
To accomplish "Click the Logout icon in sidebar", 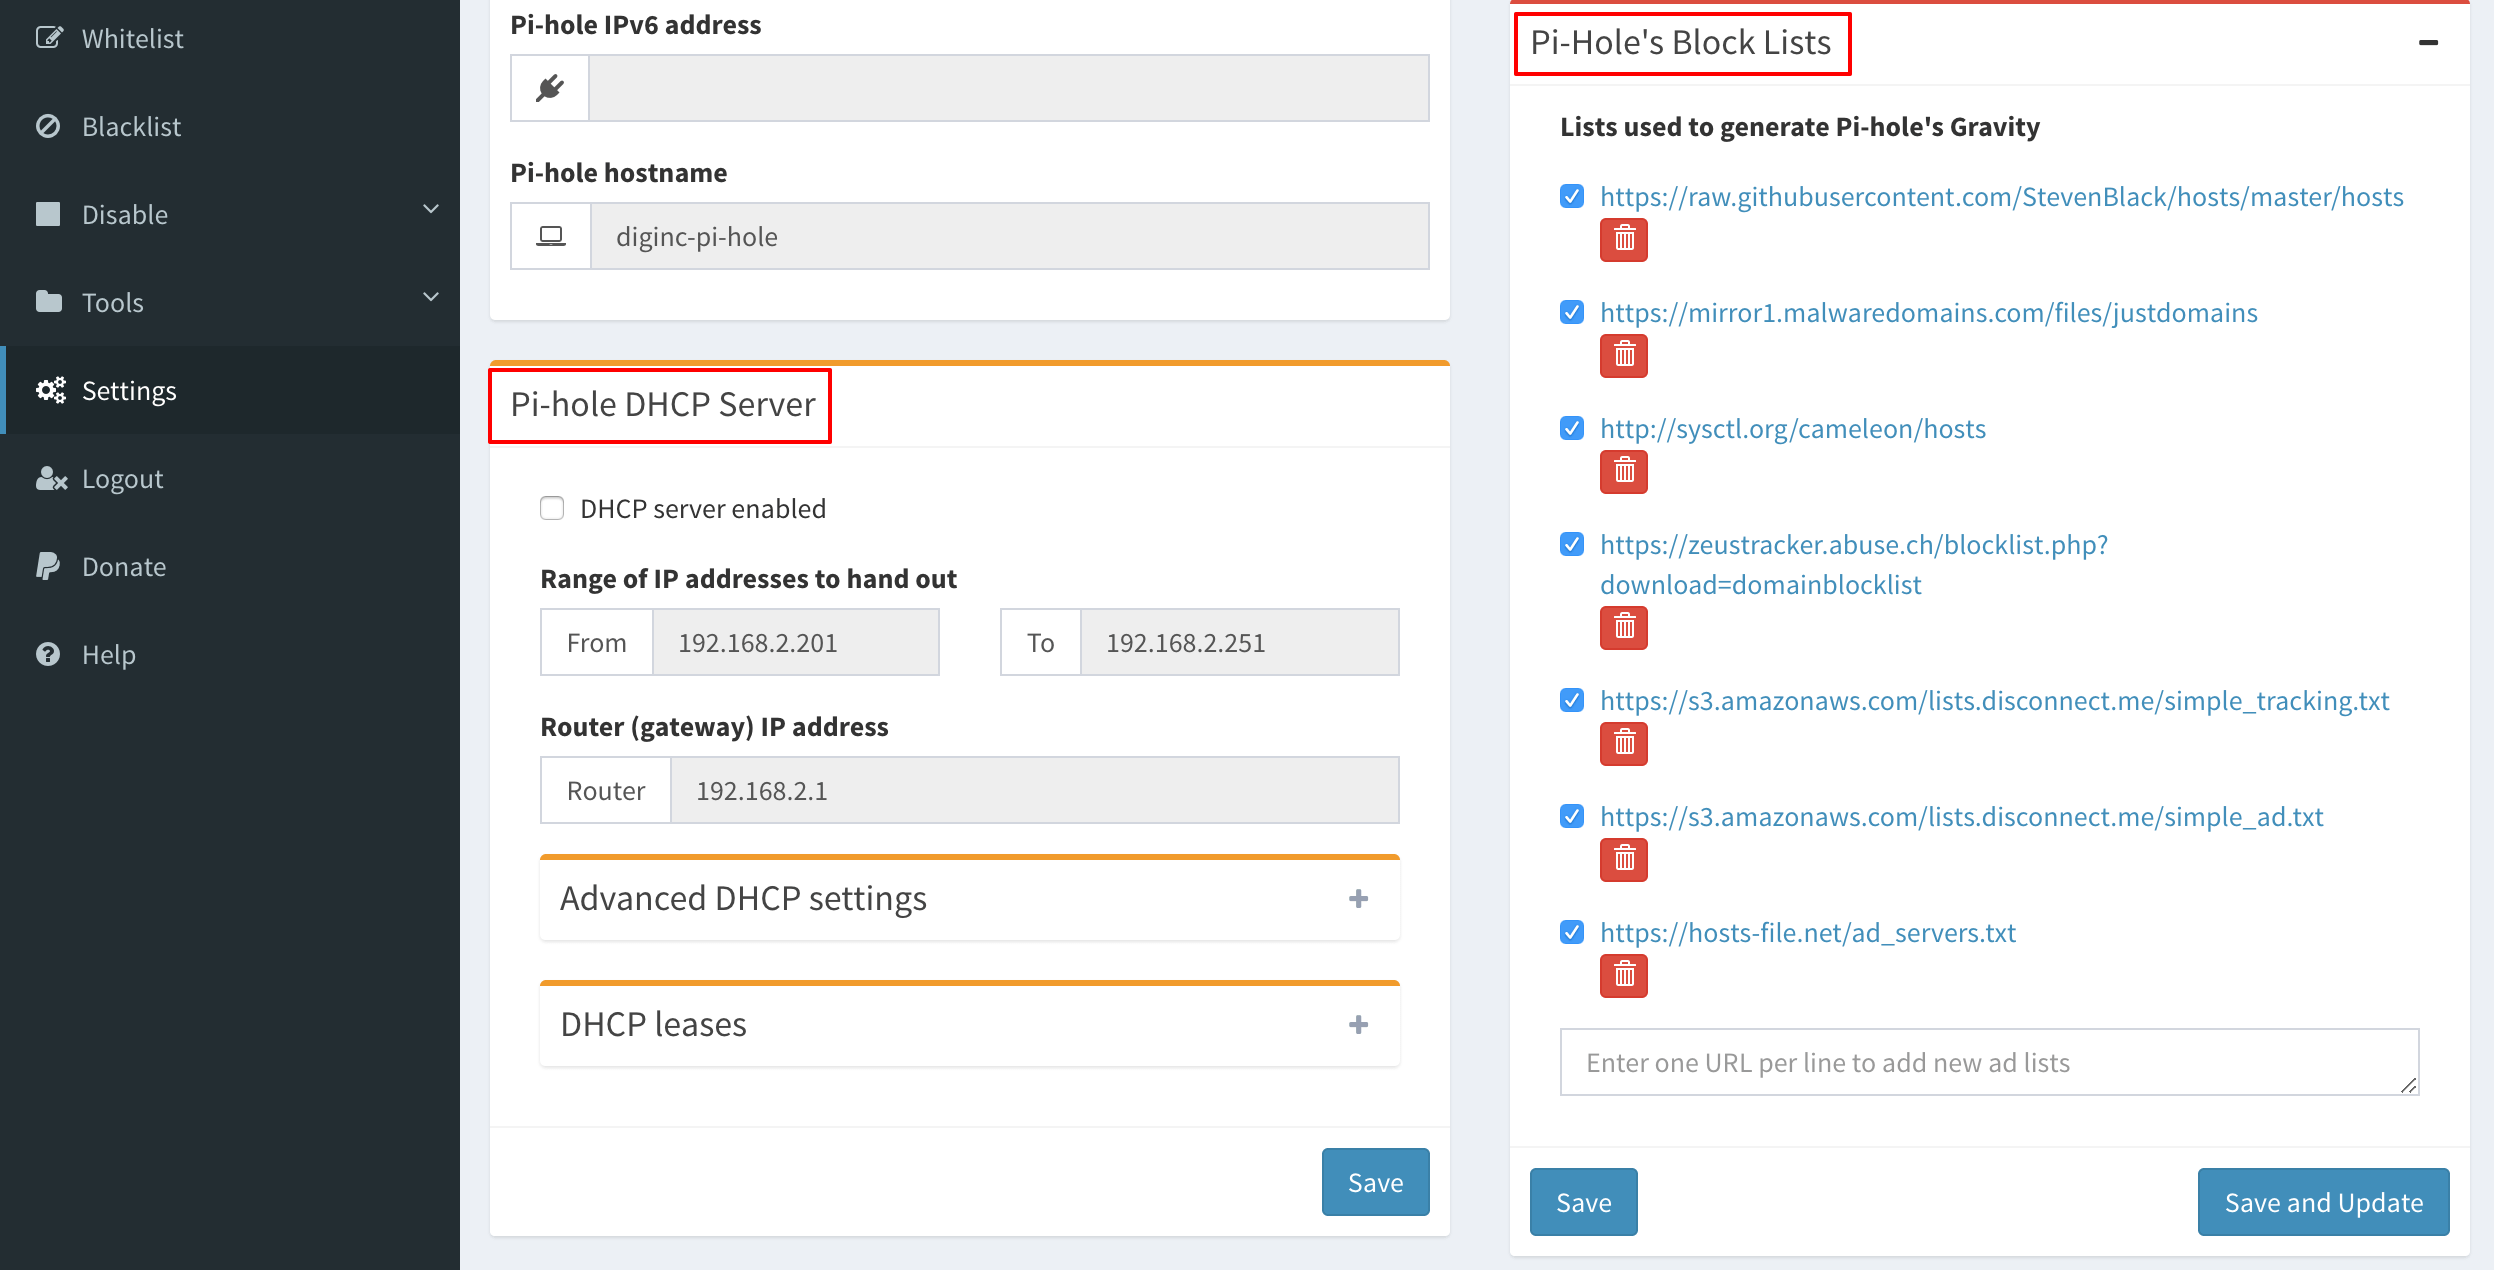I will pos(49,478).
